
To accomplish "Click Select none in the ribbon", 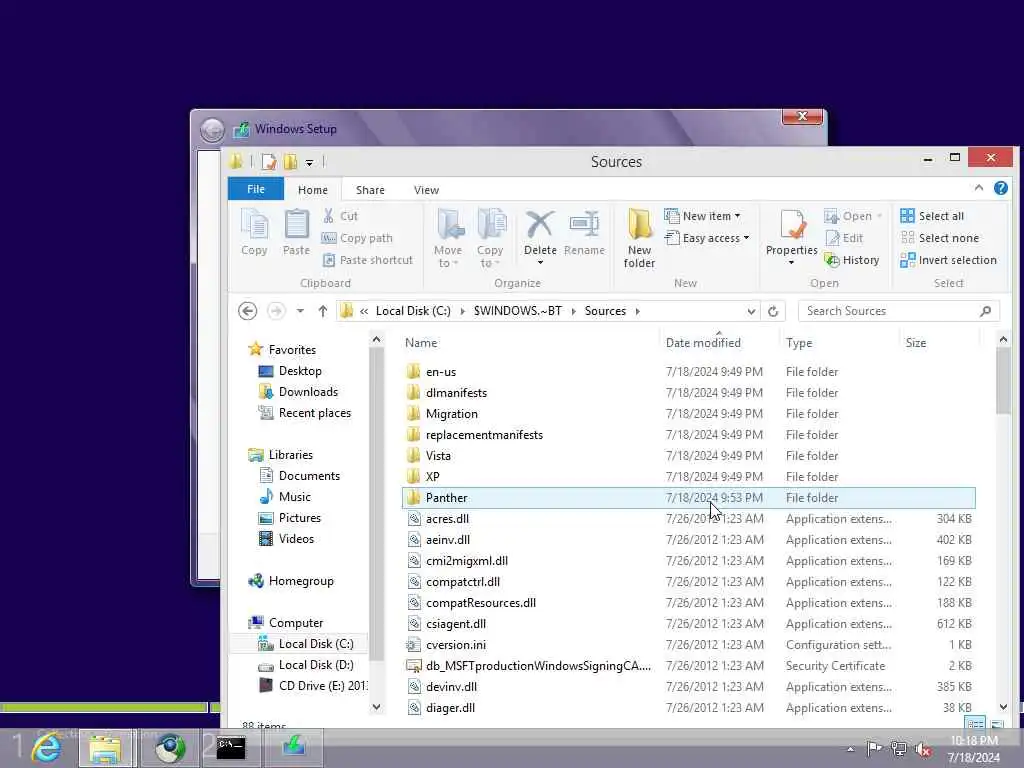I will [940, 238].
